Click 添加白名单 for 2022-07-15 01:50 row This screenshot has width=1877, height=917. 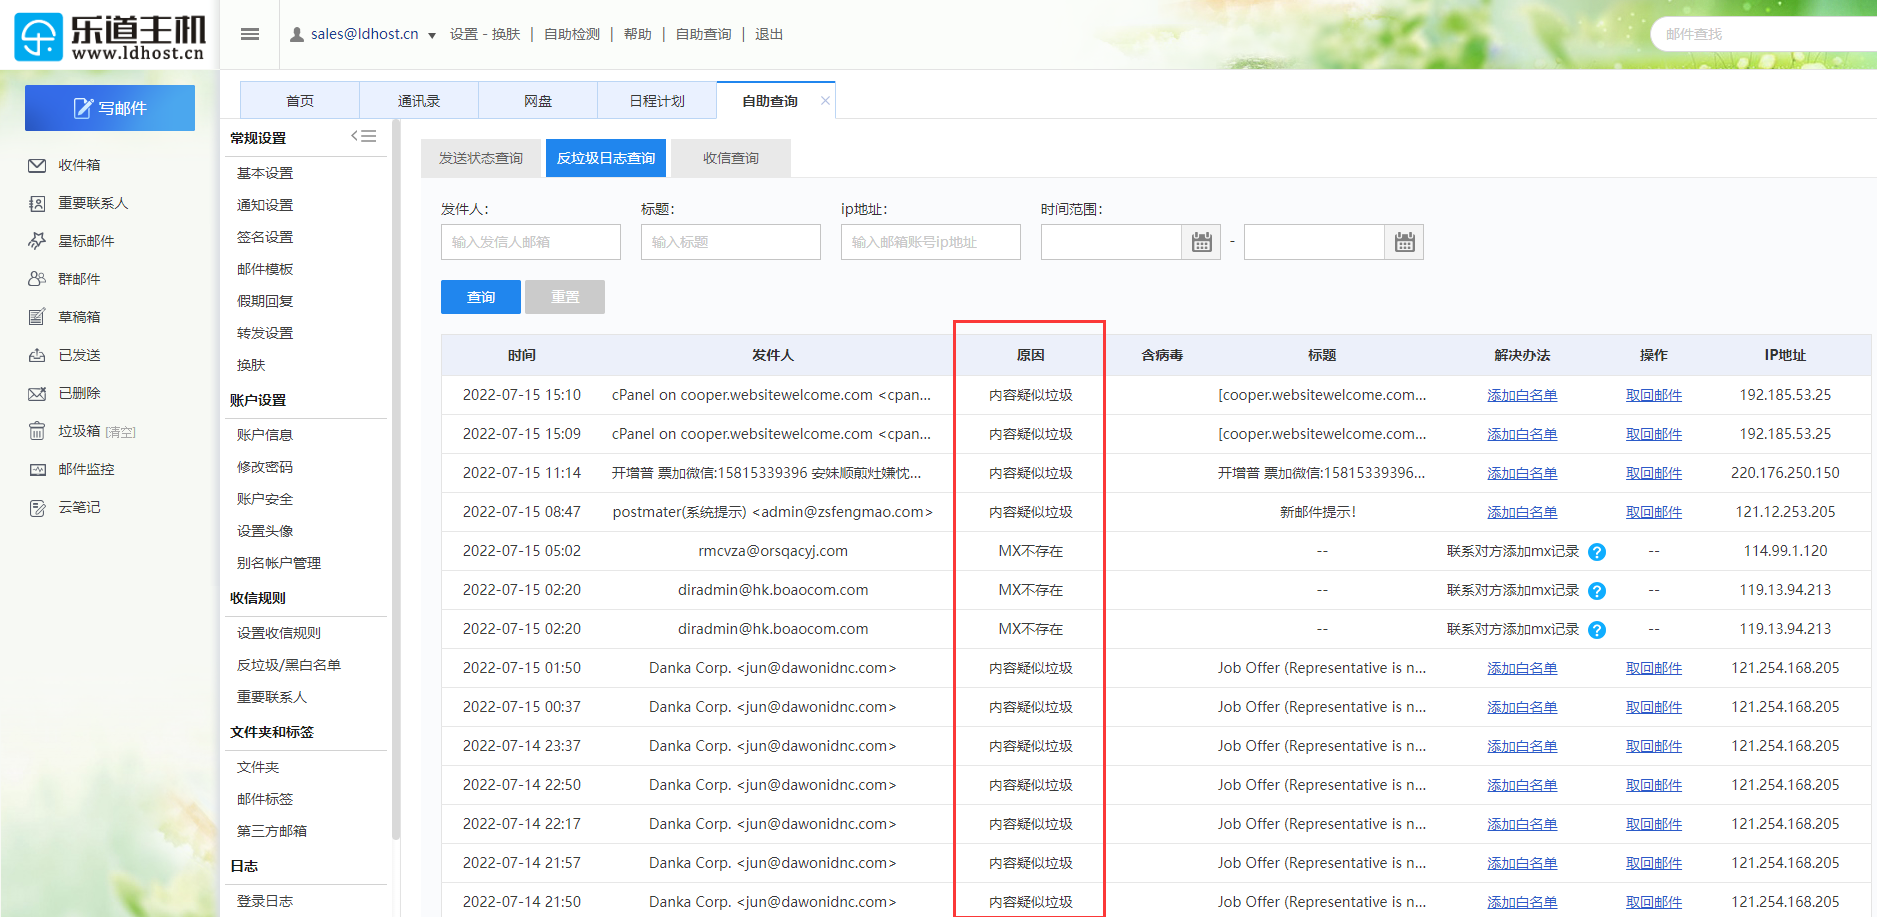pyautogui.click(x=1522, y=668)
